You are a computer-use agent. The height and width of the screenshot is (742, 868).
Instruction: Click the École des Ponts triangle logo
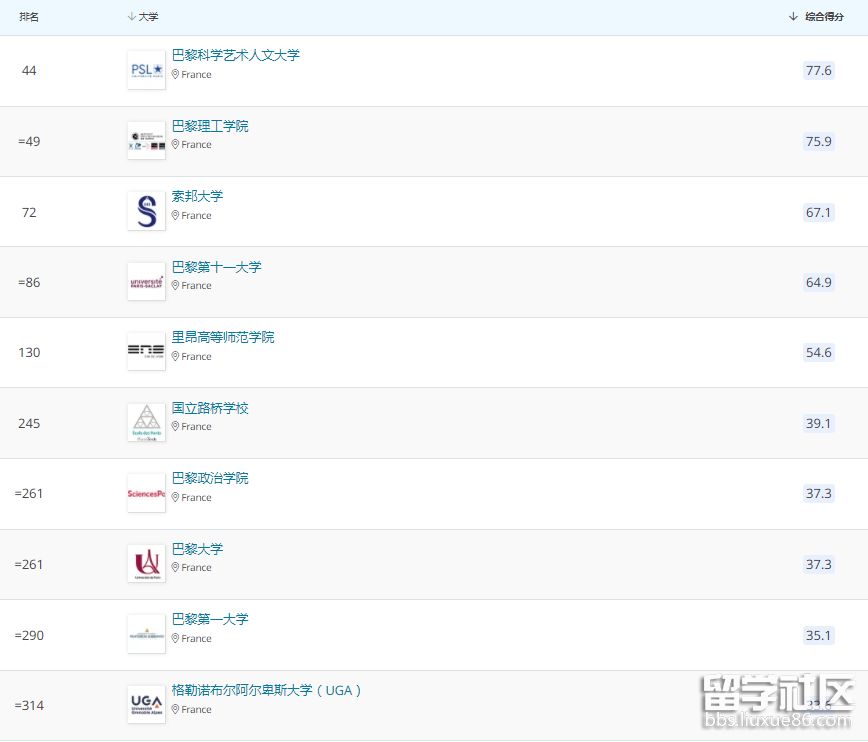(146, 423)
